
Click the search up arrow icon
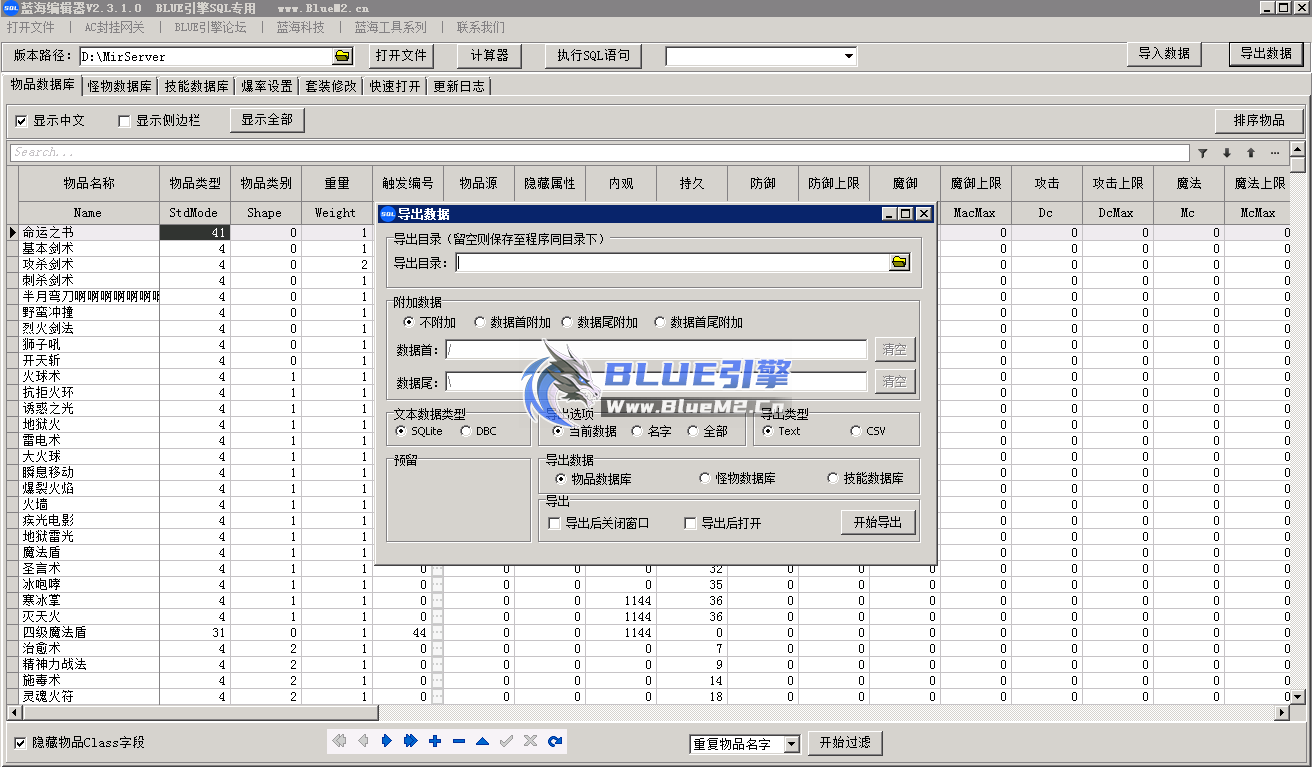tap(1250, 153)
